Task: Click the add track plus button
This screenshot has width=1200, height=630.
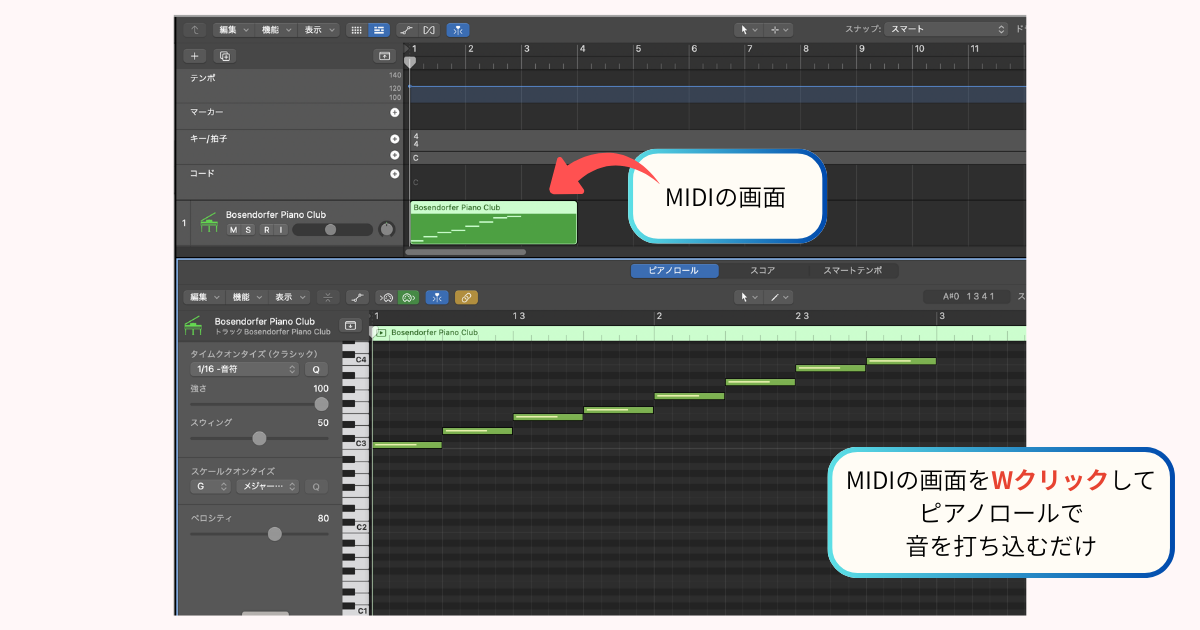Action: (195, 56)
